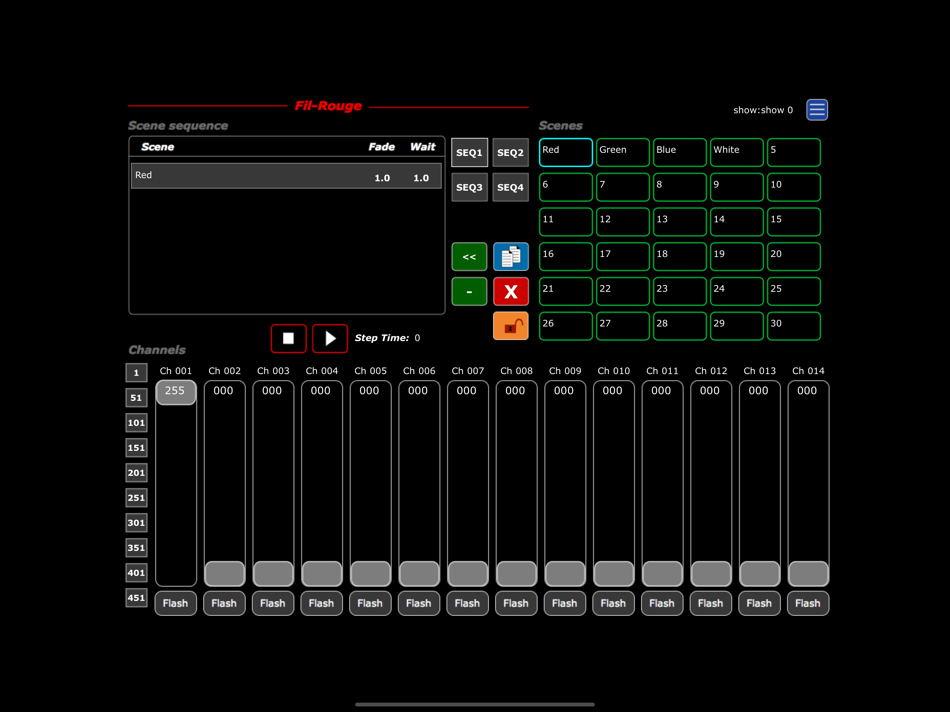950x712 pixels.
Task: Flash channel 014
Action: click(808, 604)
